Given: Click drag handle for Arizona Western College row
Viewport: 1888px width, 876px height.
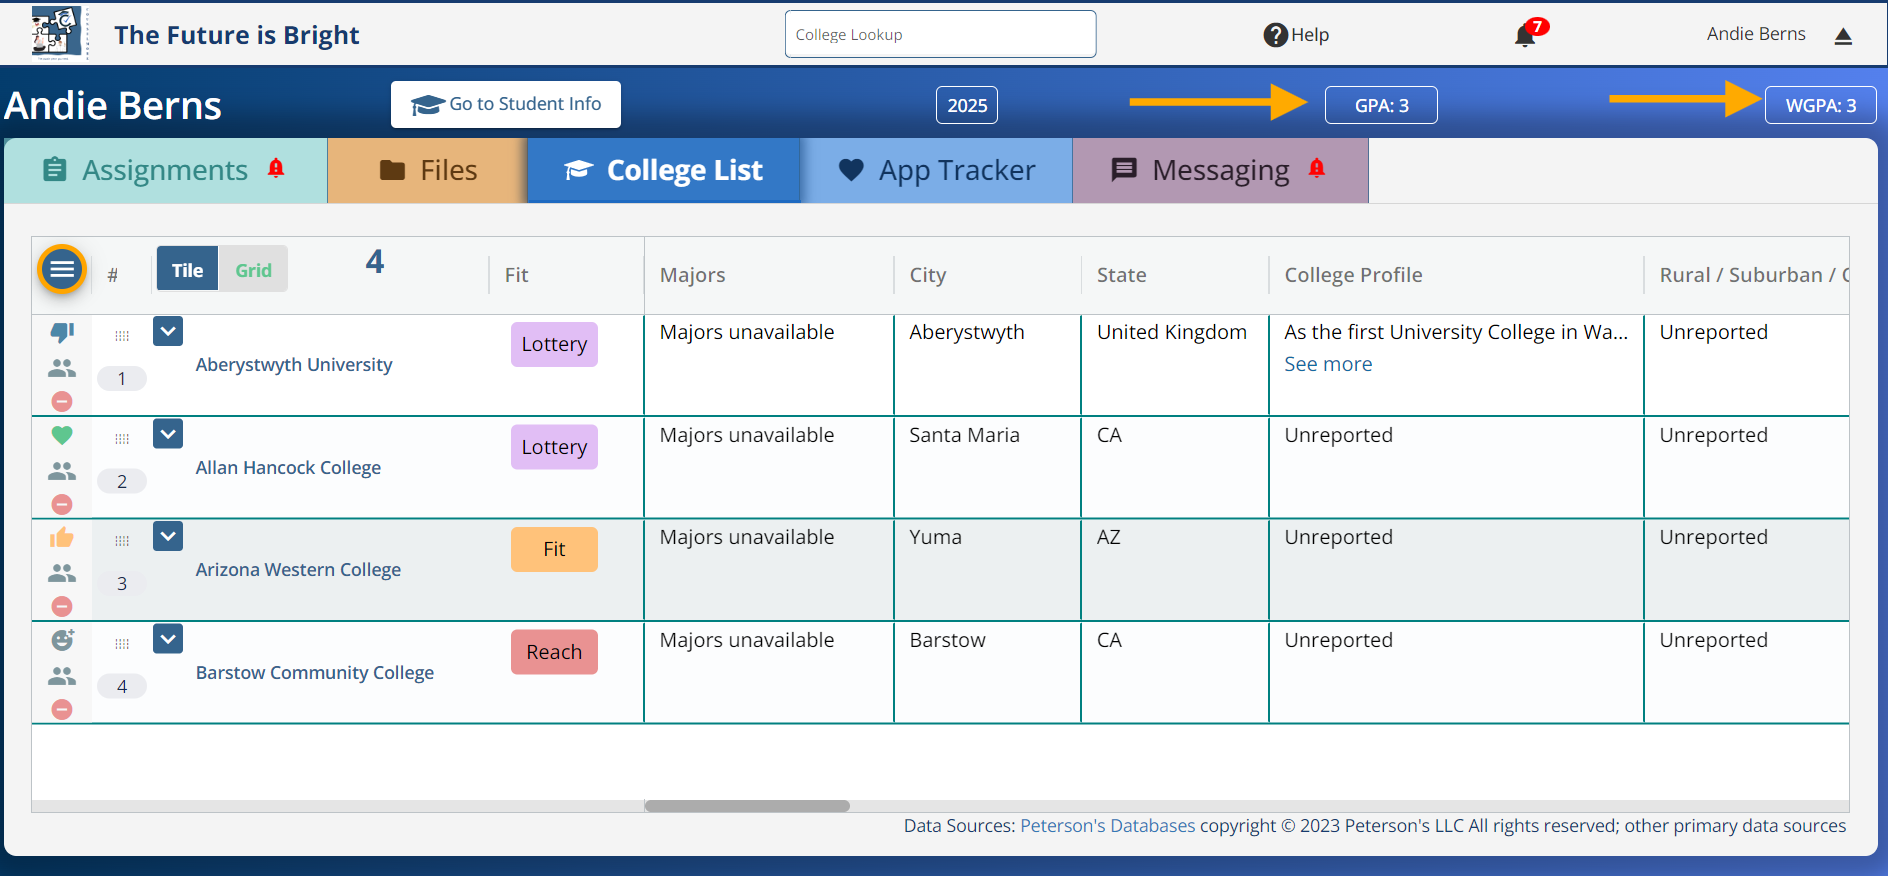Looking at the screenshot, I should 122,541.
